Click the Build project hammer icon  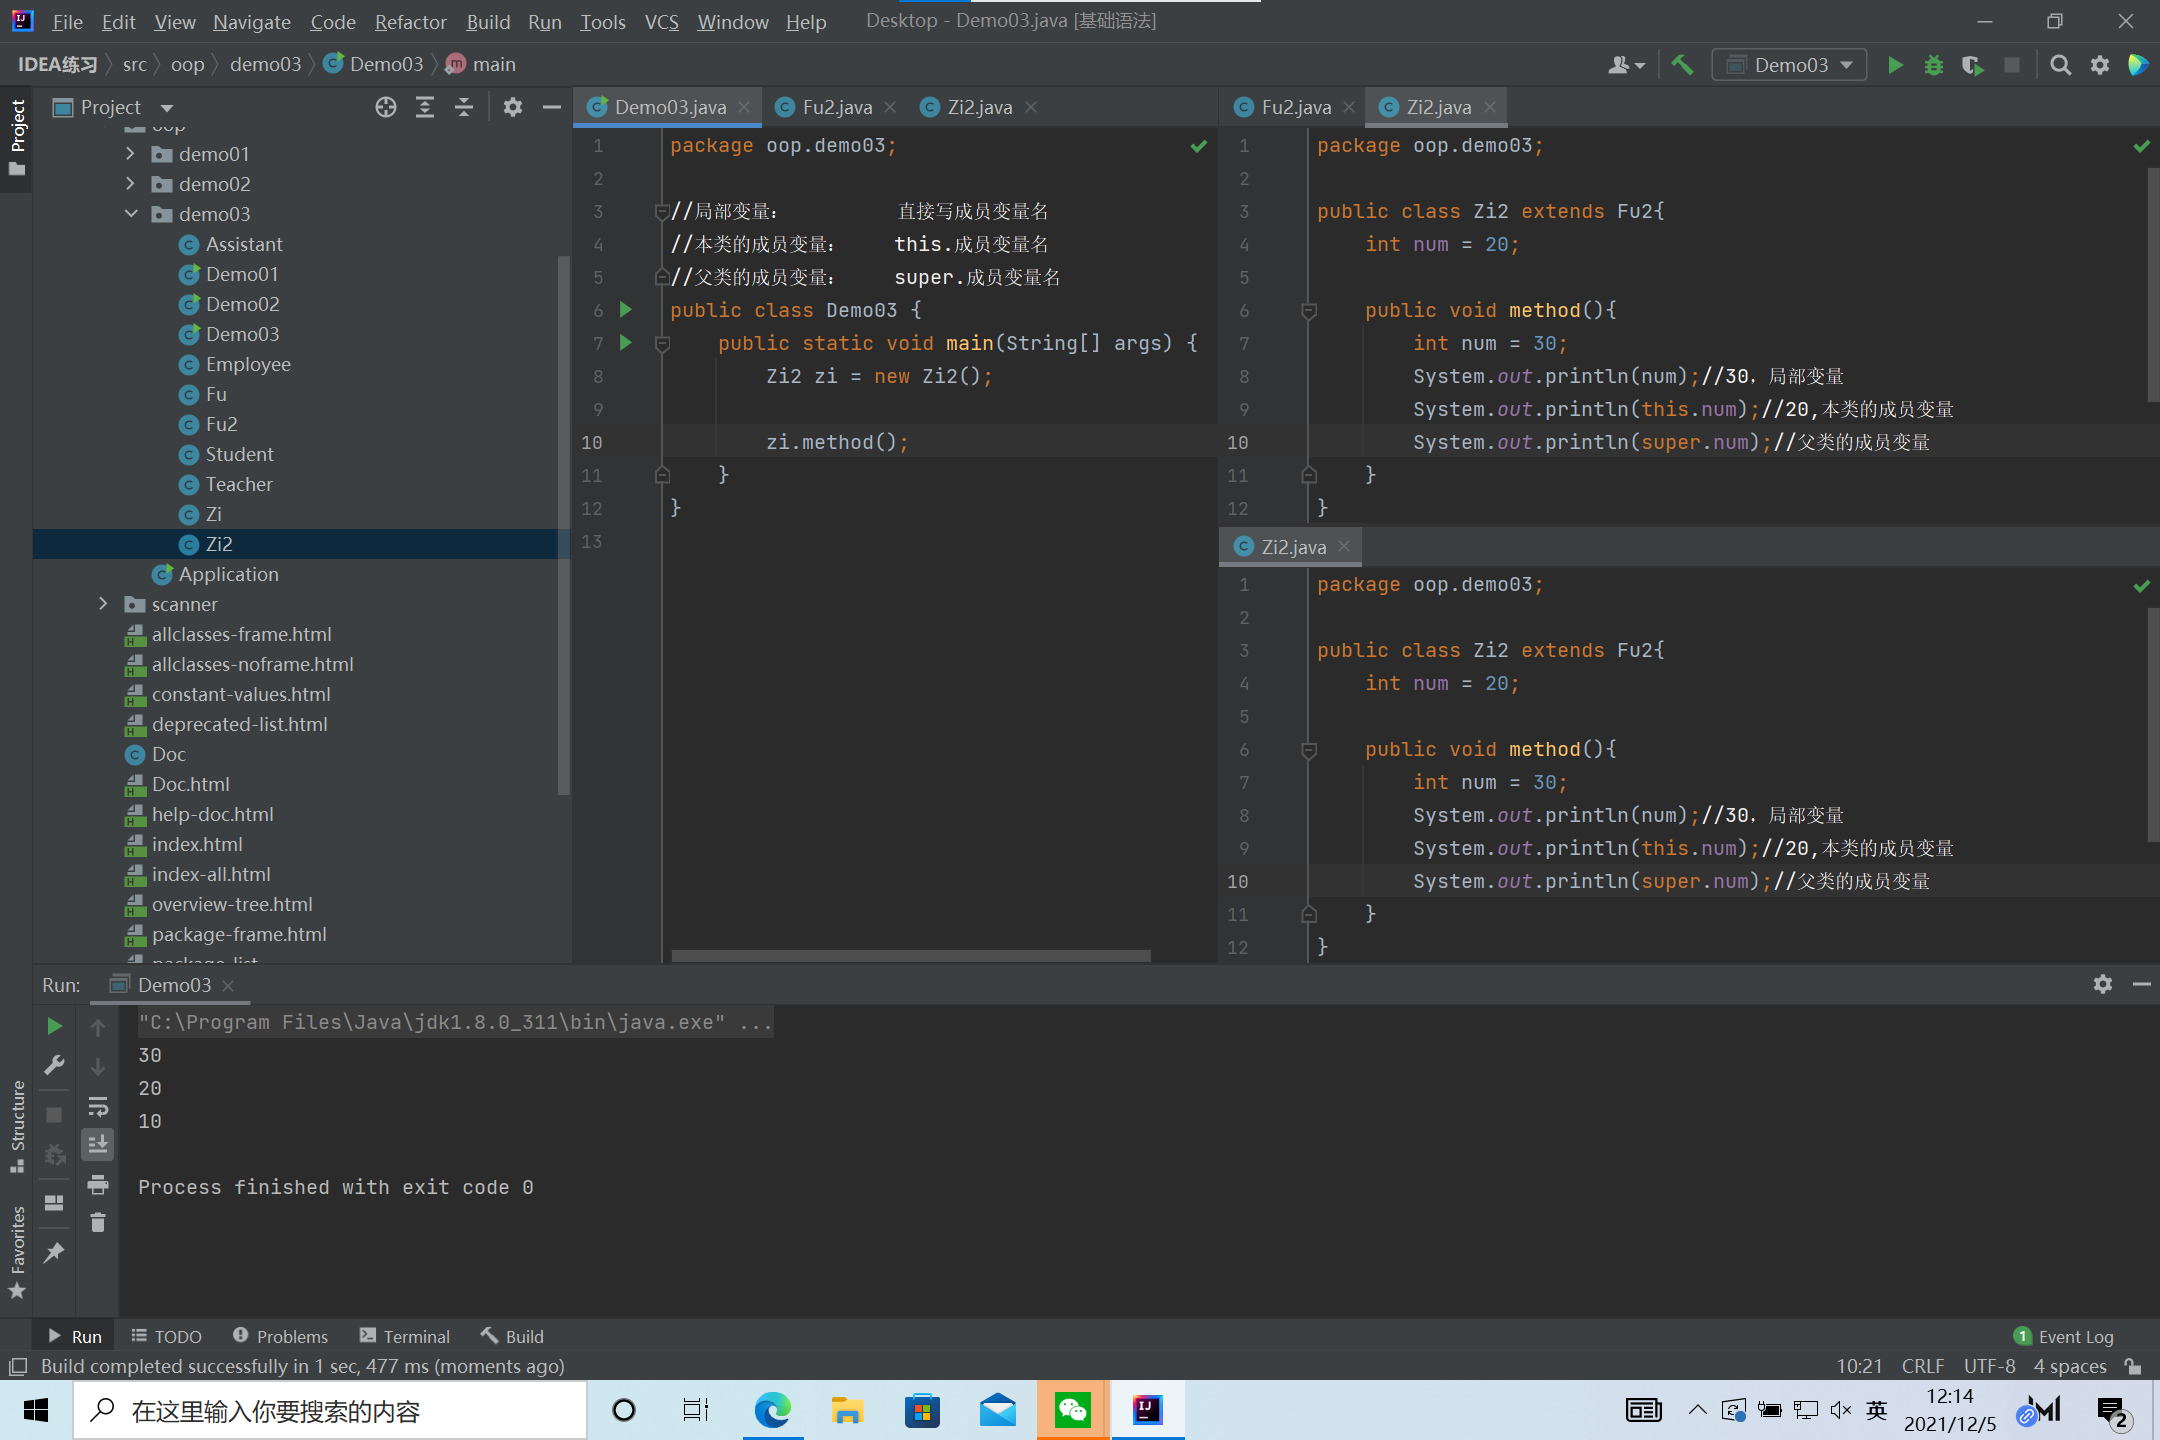pos(1682,65)
